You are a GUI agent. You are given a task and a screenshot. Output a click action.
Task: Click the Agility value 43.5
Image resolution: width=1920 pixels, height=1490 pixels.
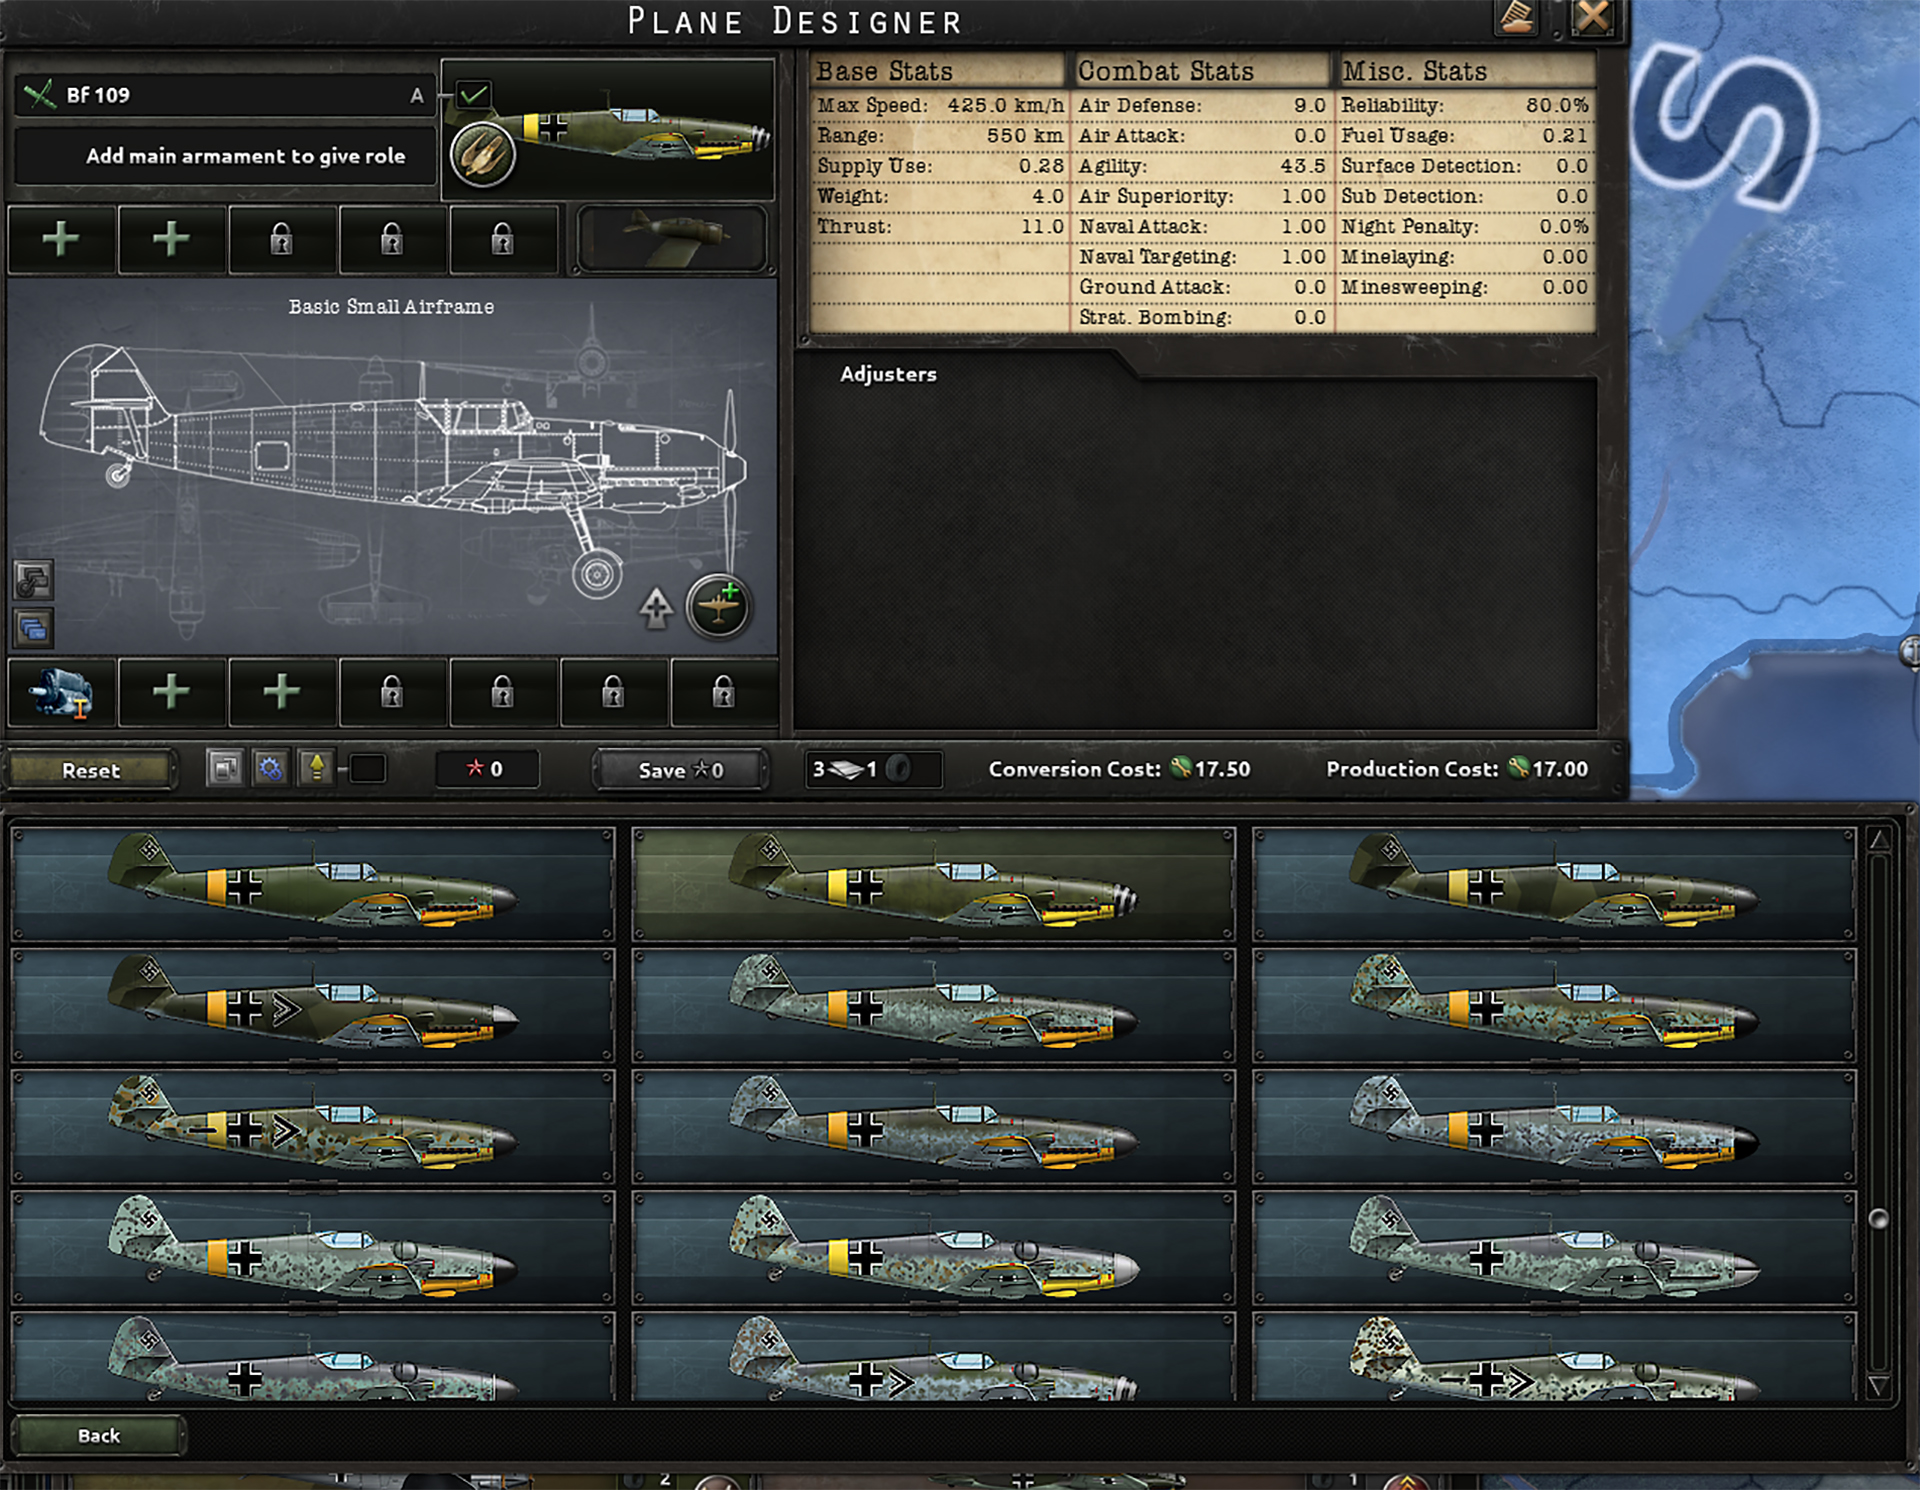[1303, 166]
